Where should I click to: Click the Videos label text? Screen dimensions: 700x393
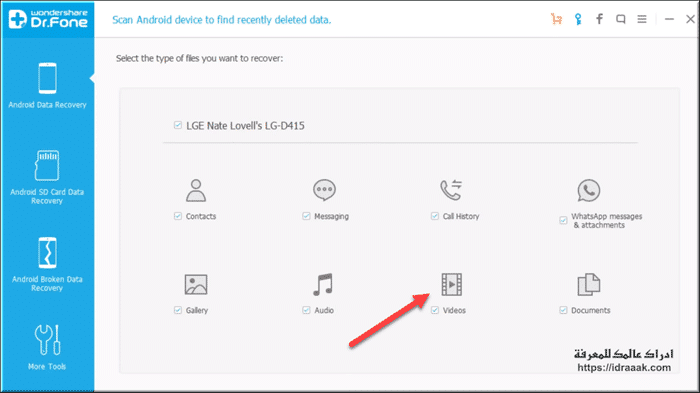click(454, 310)
